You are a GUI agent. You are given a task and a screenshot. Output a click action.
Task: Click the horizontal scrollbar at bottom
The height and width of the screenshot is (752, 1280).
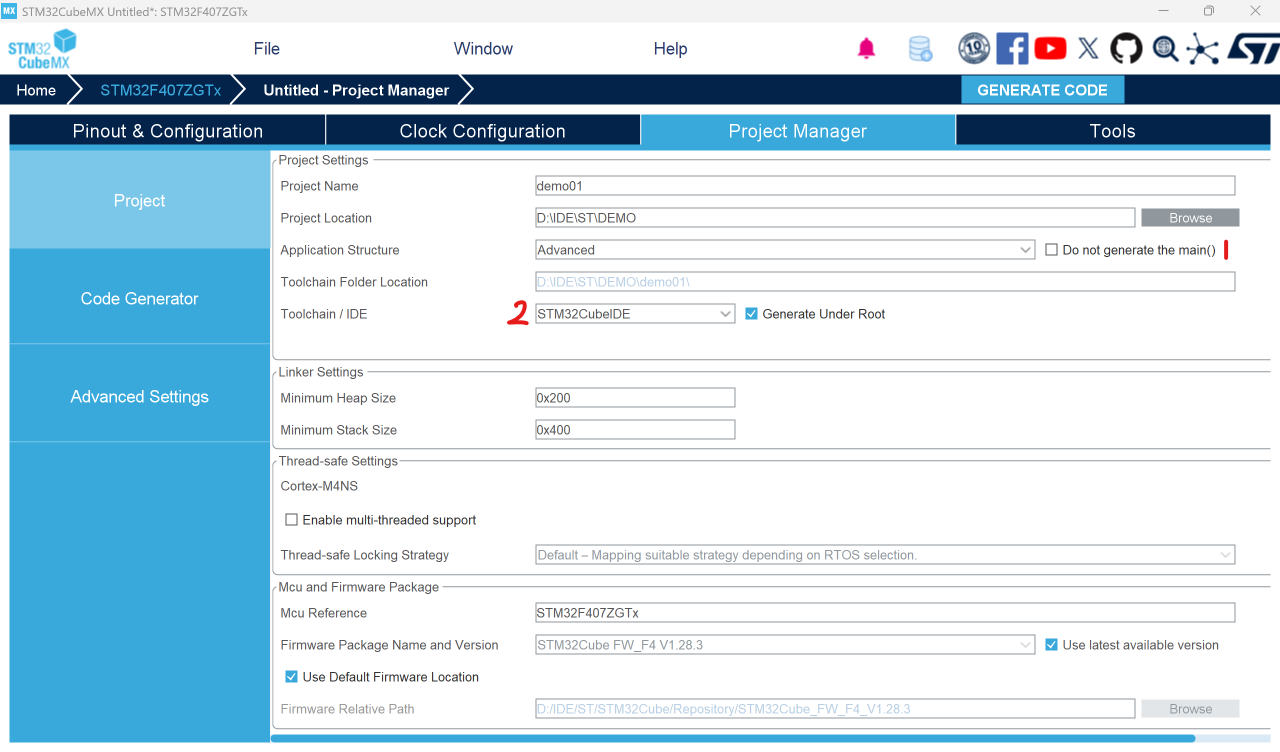[x=732, y=739]
